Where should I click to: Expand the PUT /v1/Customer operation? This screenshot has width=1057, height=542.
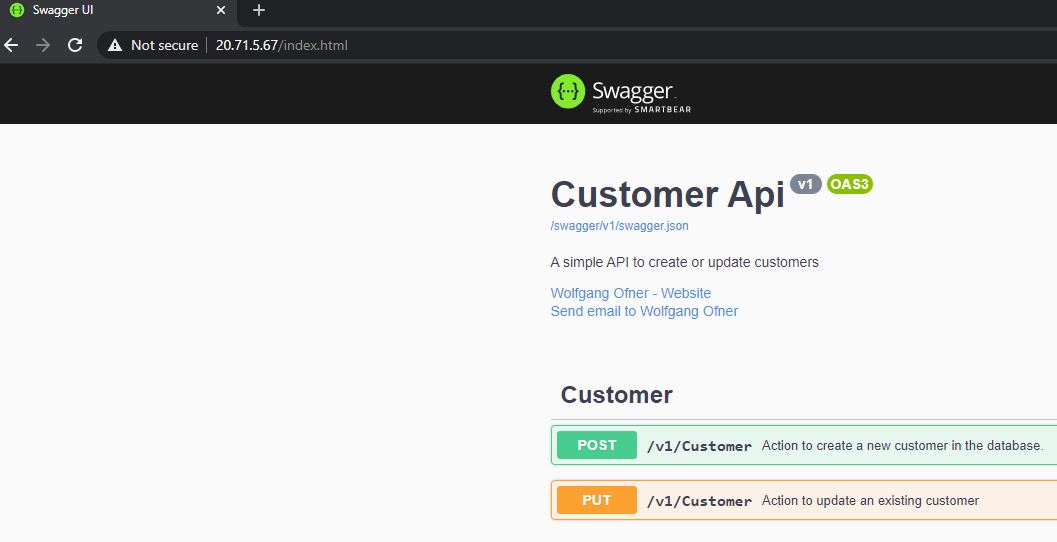(804, 501)
